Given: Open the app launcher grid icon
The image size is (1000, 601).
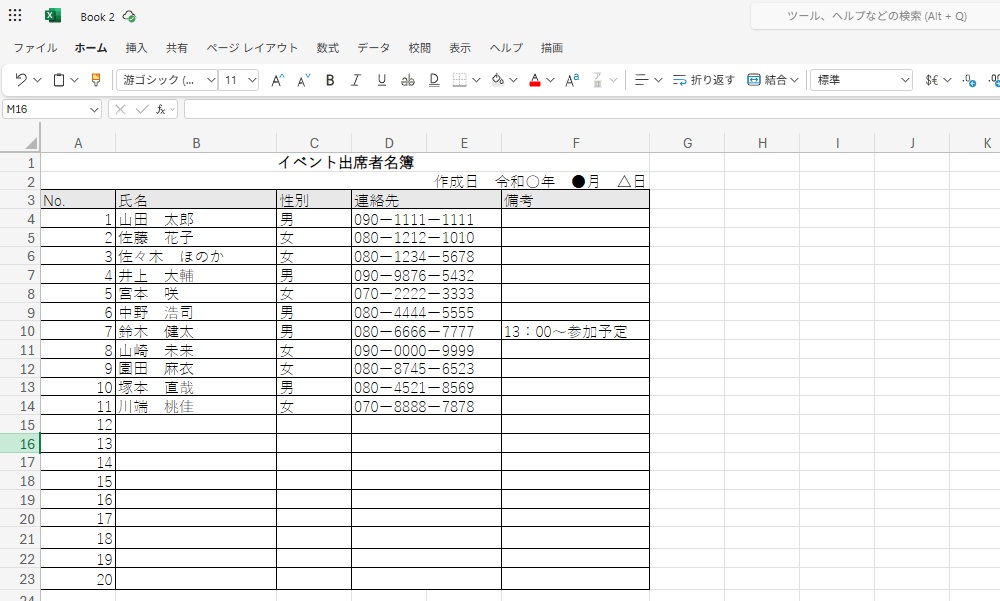Looking at the screenshot, I should 15,16.
